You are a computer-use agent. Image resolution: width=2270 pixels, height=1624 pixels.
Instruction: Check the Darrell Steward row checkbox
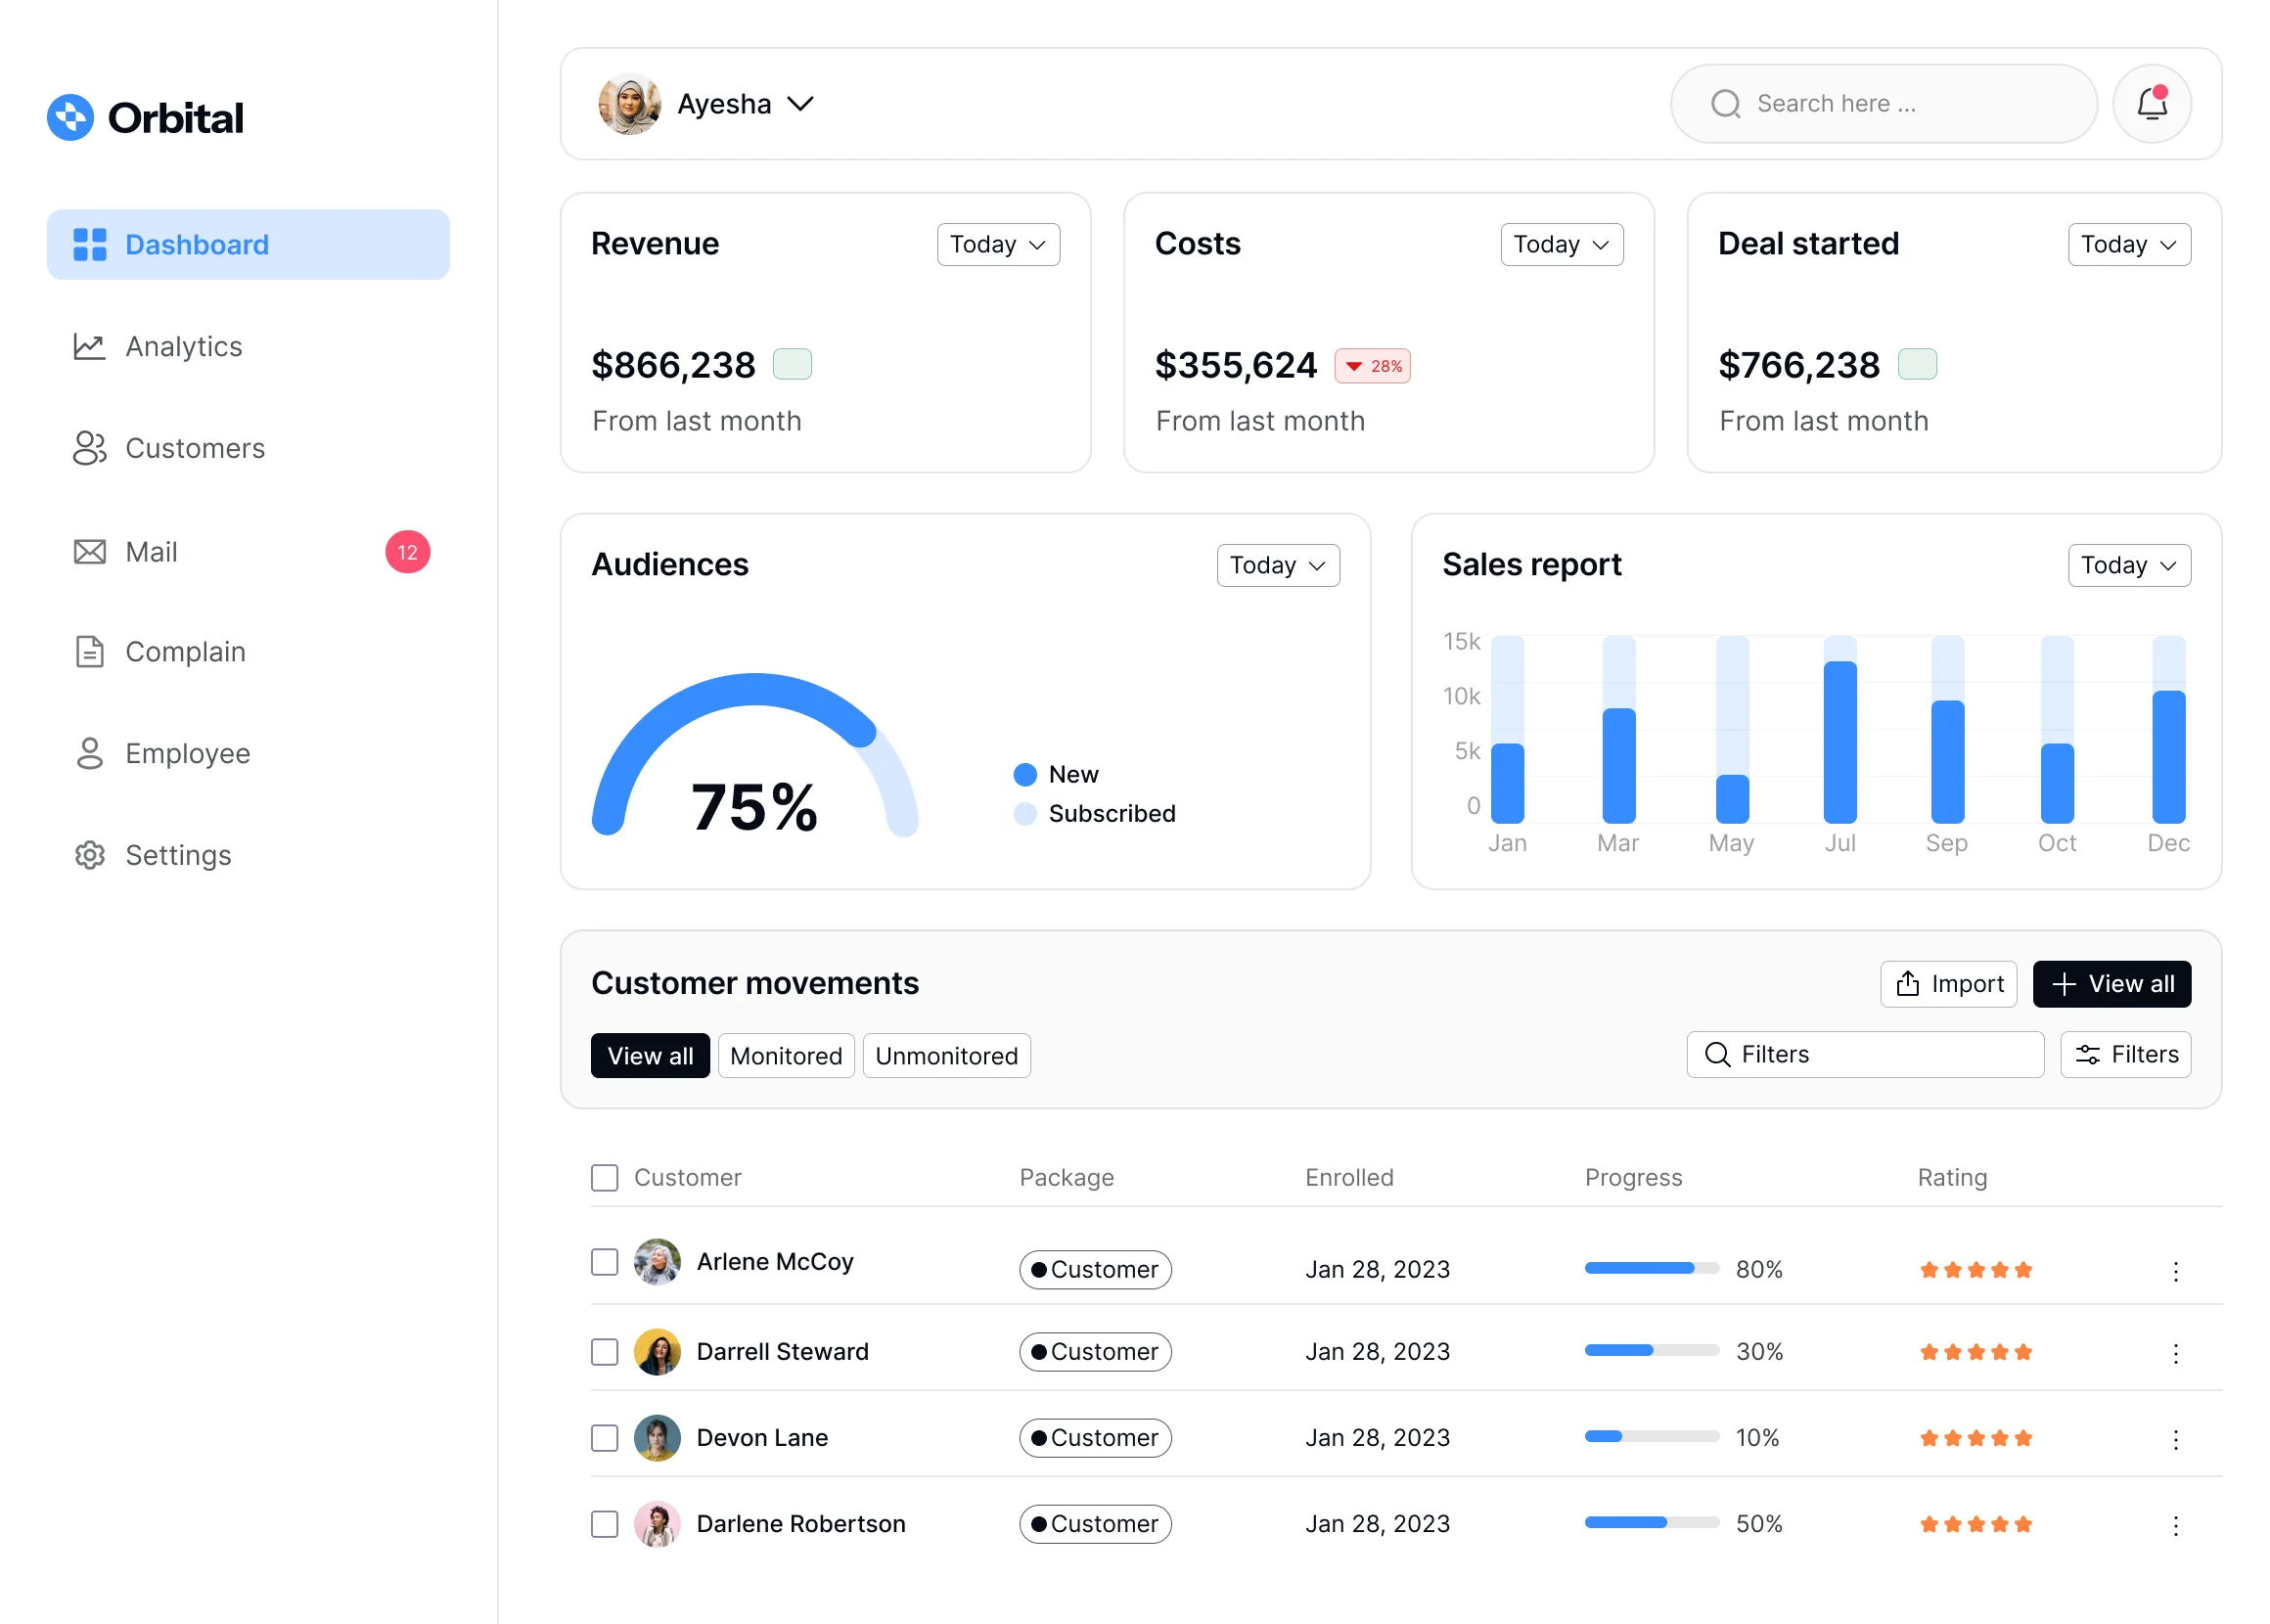(x=604, y=1352)
